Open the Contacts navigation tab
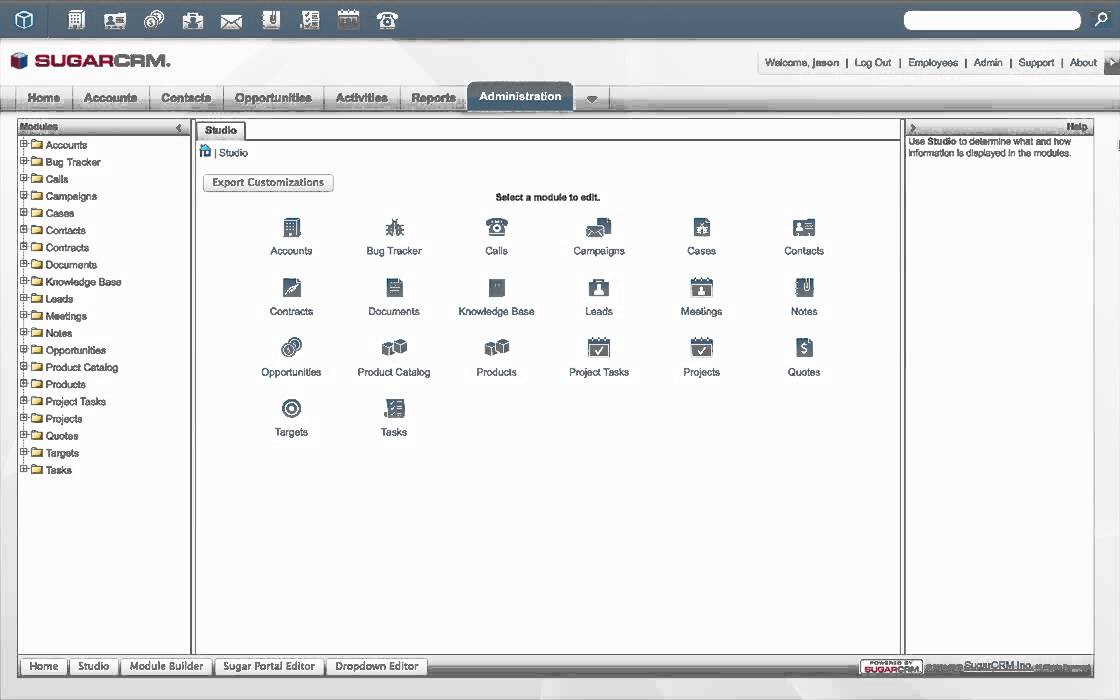The width and height of the screenshot is (1120, 700). click(x=186, y=98)
